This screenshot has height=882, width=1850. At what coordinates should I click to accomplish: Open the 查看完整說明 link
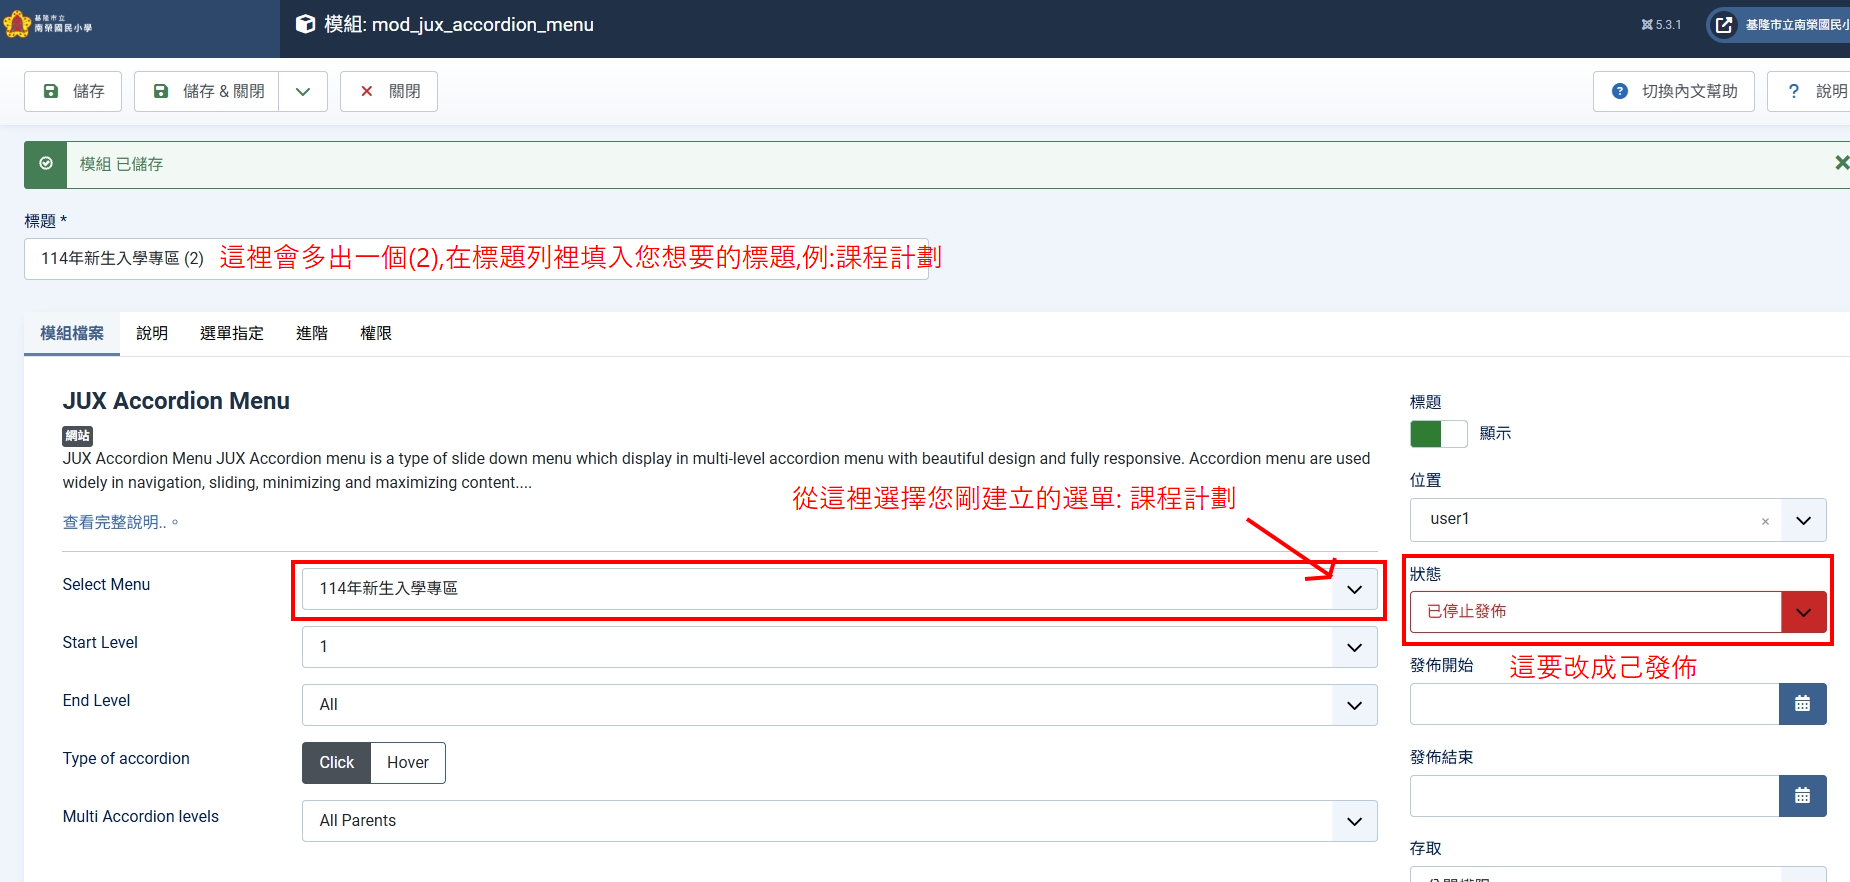pos(115,522)
